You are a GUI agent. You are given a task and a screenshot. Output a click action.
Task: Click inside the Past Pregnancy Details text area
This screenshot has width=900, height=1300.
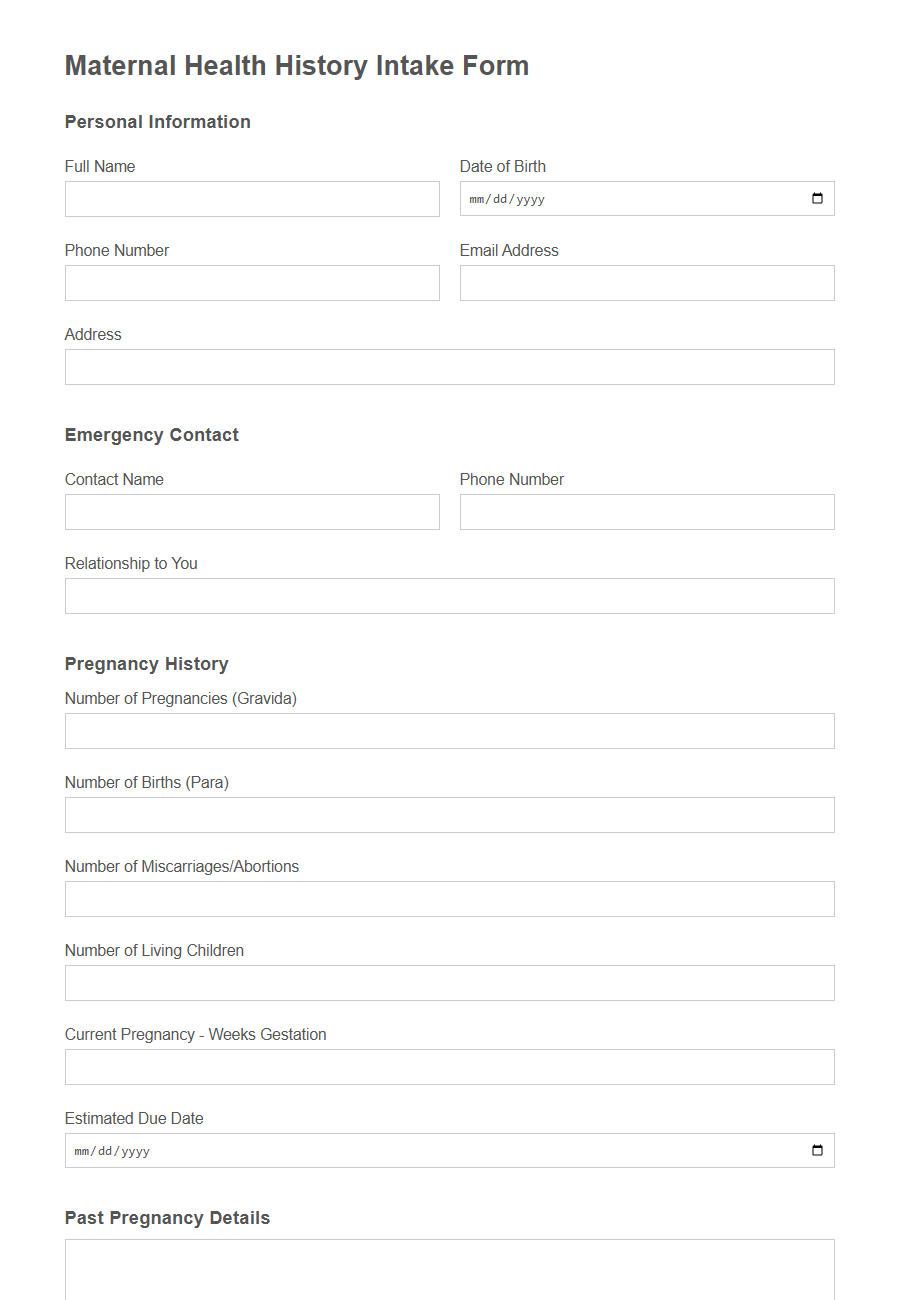449,1270
